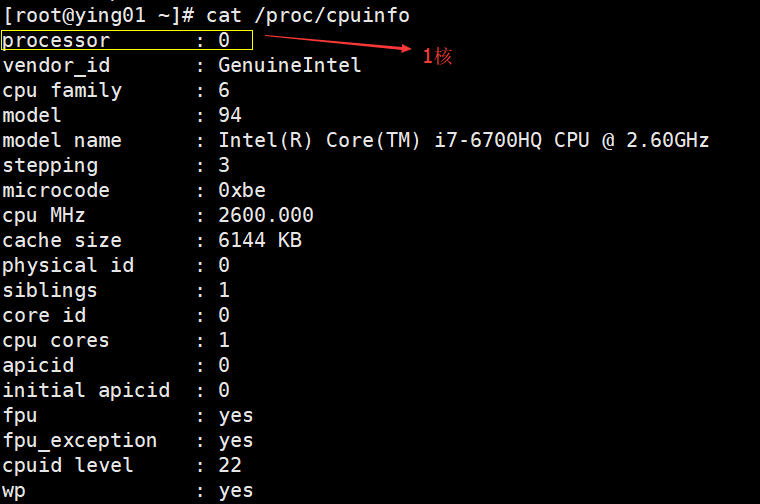
Task: Click the siblings line label
Action: (50, 291)
